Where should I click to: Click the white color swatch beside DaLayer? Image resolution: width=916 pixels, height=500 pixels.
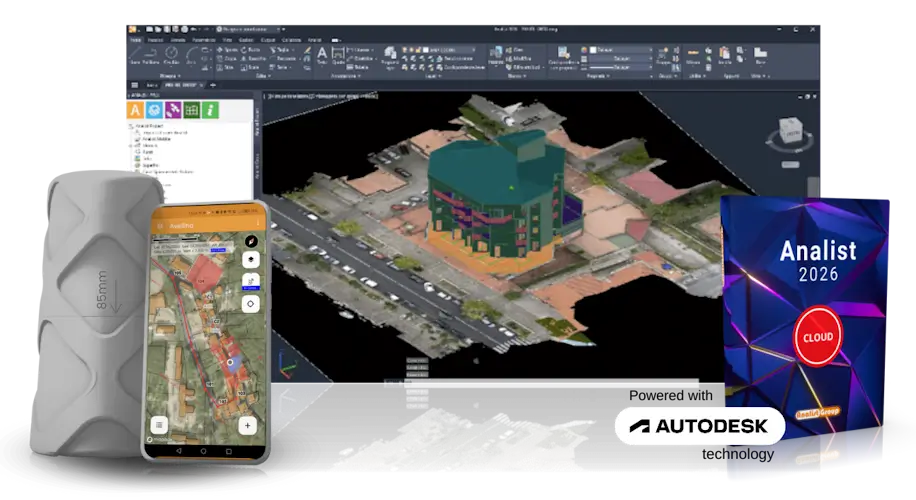(x=593, y=50)
